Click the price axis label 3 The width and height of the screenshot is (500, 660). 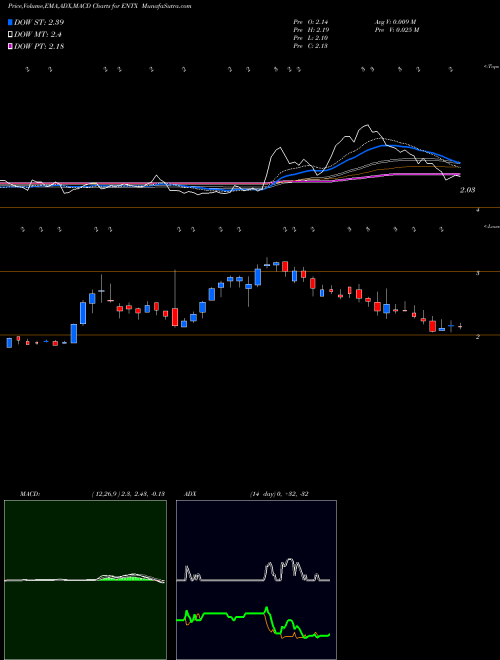click(477, 273)
